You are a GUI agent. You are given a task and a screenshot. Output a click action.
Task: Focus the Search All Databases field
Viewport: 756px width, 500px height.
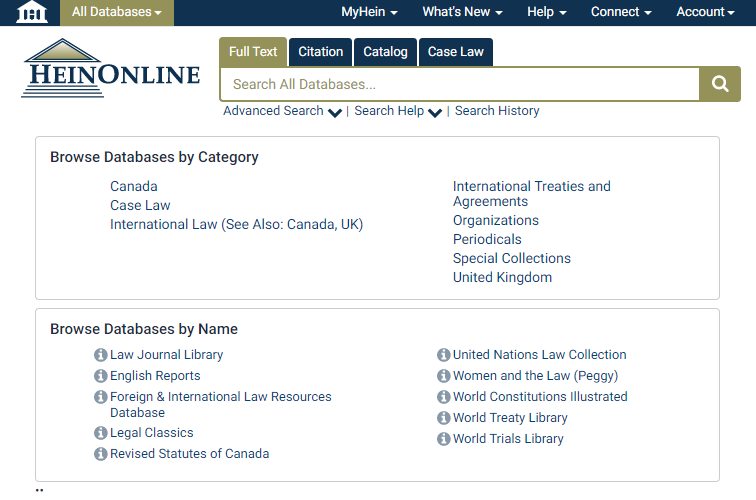460,84
